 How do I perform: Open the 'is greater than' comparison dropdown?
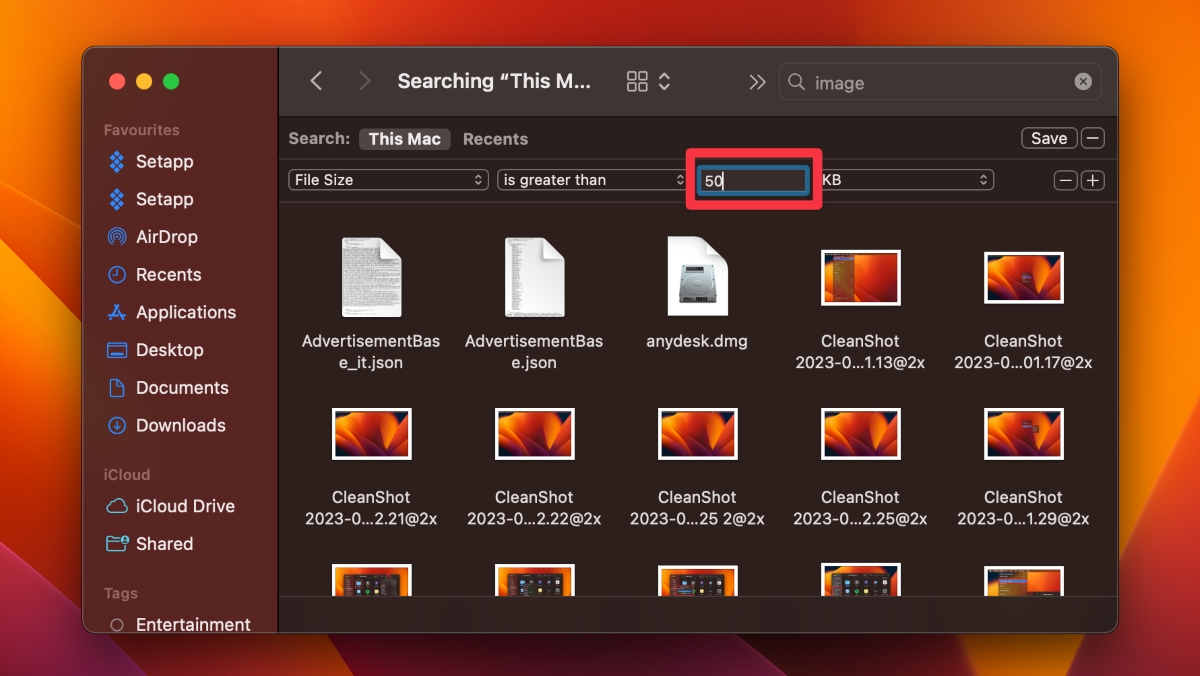[x=591, y=180]
